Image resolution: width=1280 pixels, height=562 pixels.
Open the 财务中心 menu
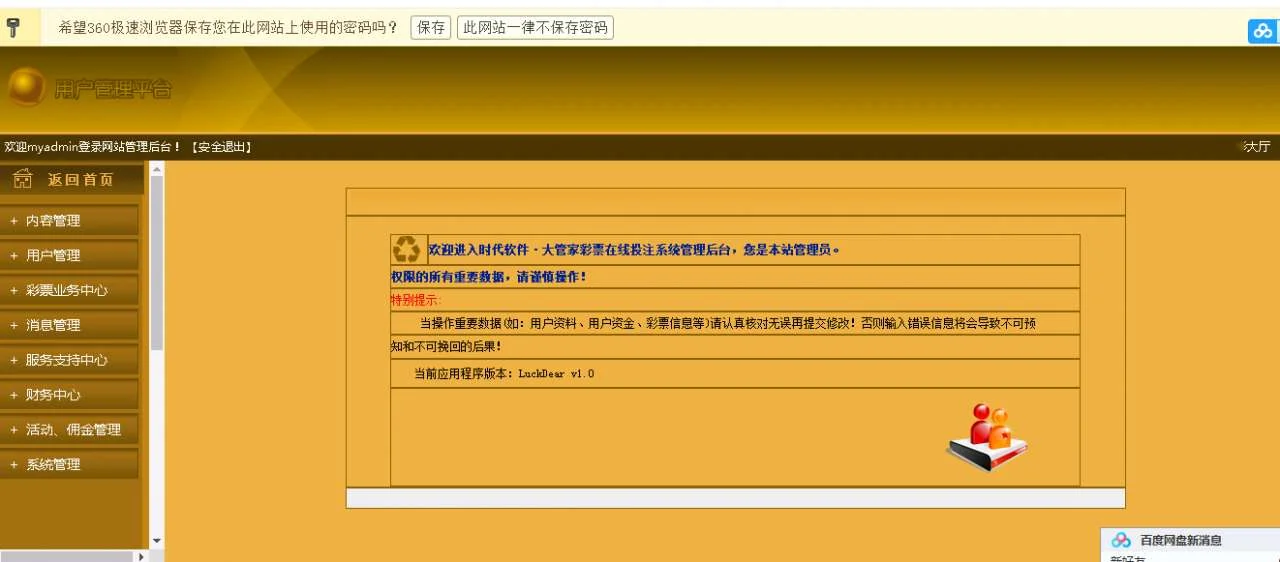point(53,395)
